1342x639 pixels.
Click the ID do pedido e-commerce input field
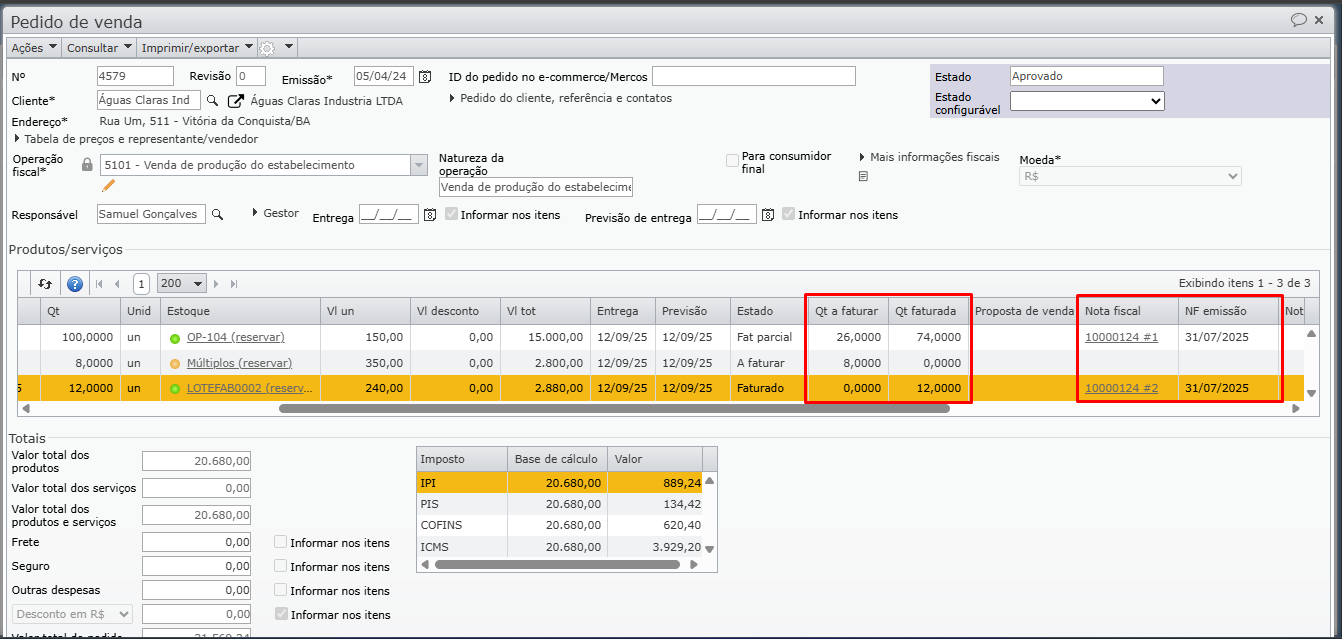(753, 77)
